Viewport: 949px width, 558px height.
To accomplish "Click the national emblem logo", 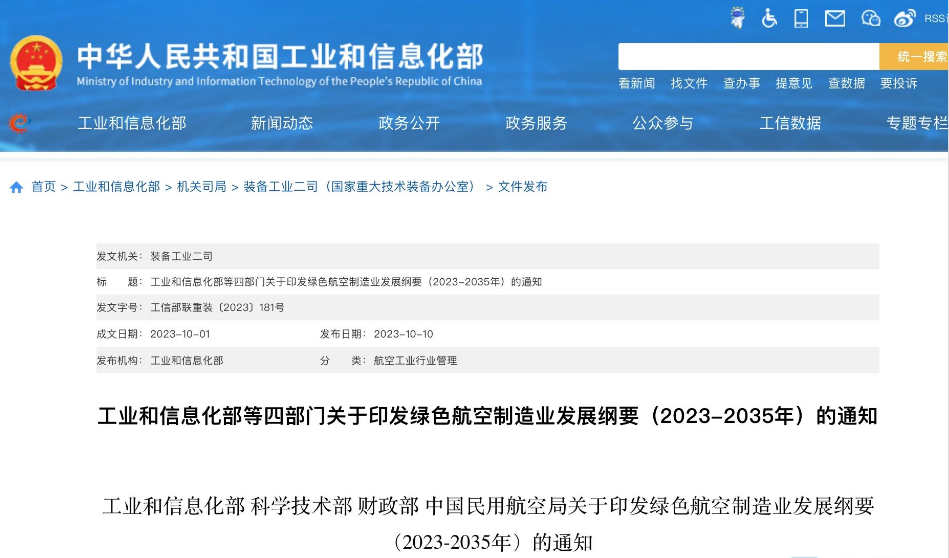I will click(36, 64).
